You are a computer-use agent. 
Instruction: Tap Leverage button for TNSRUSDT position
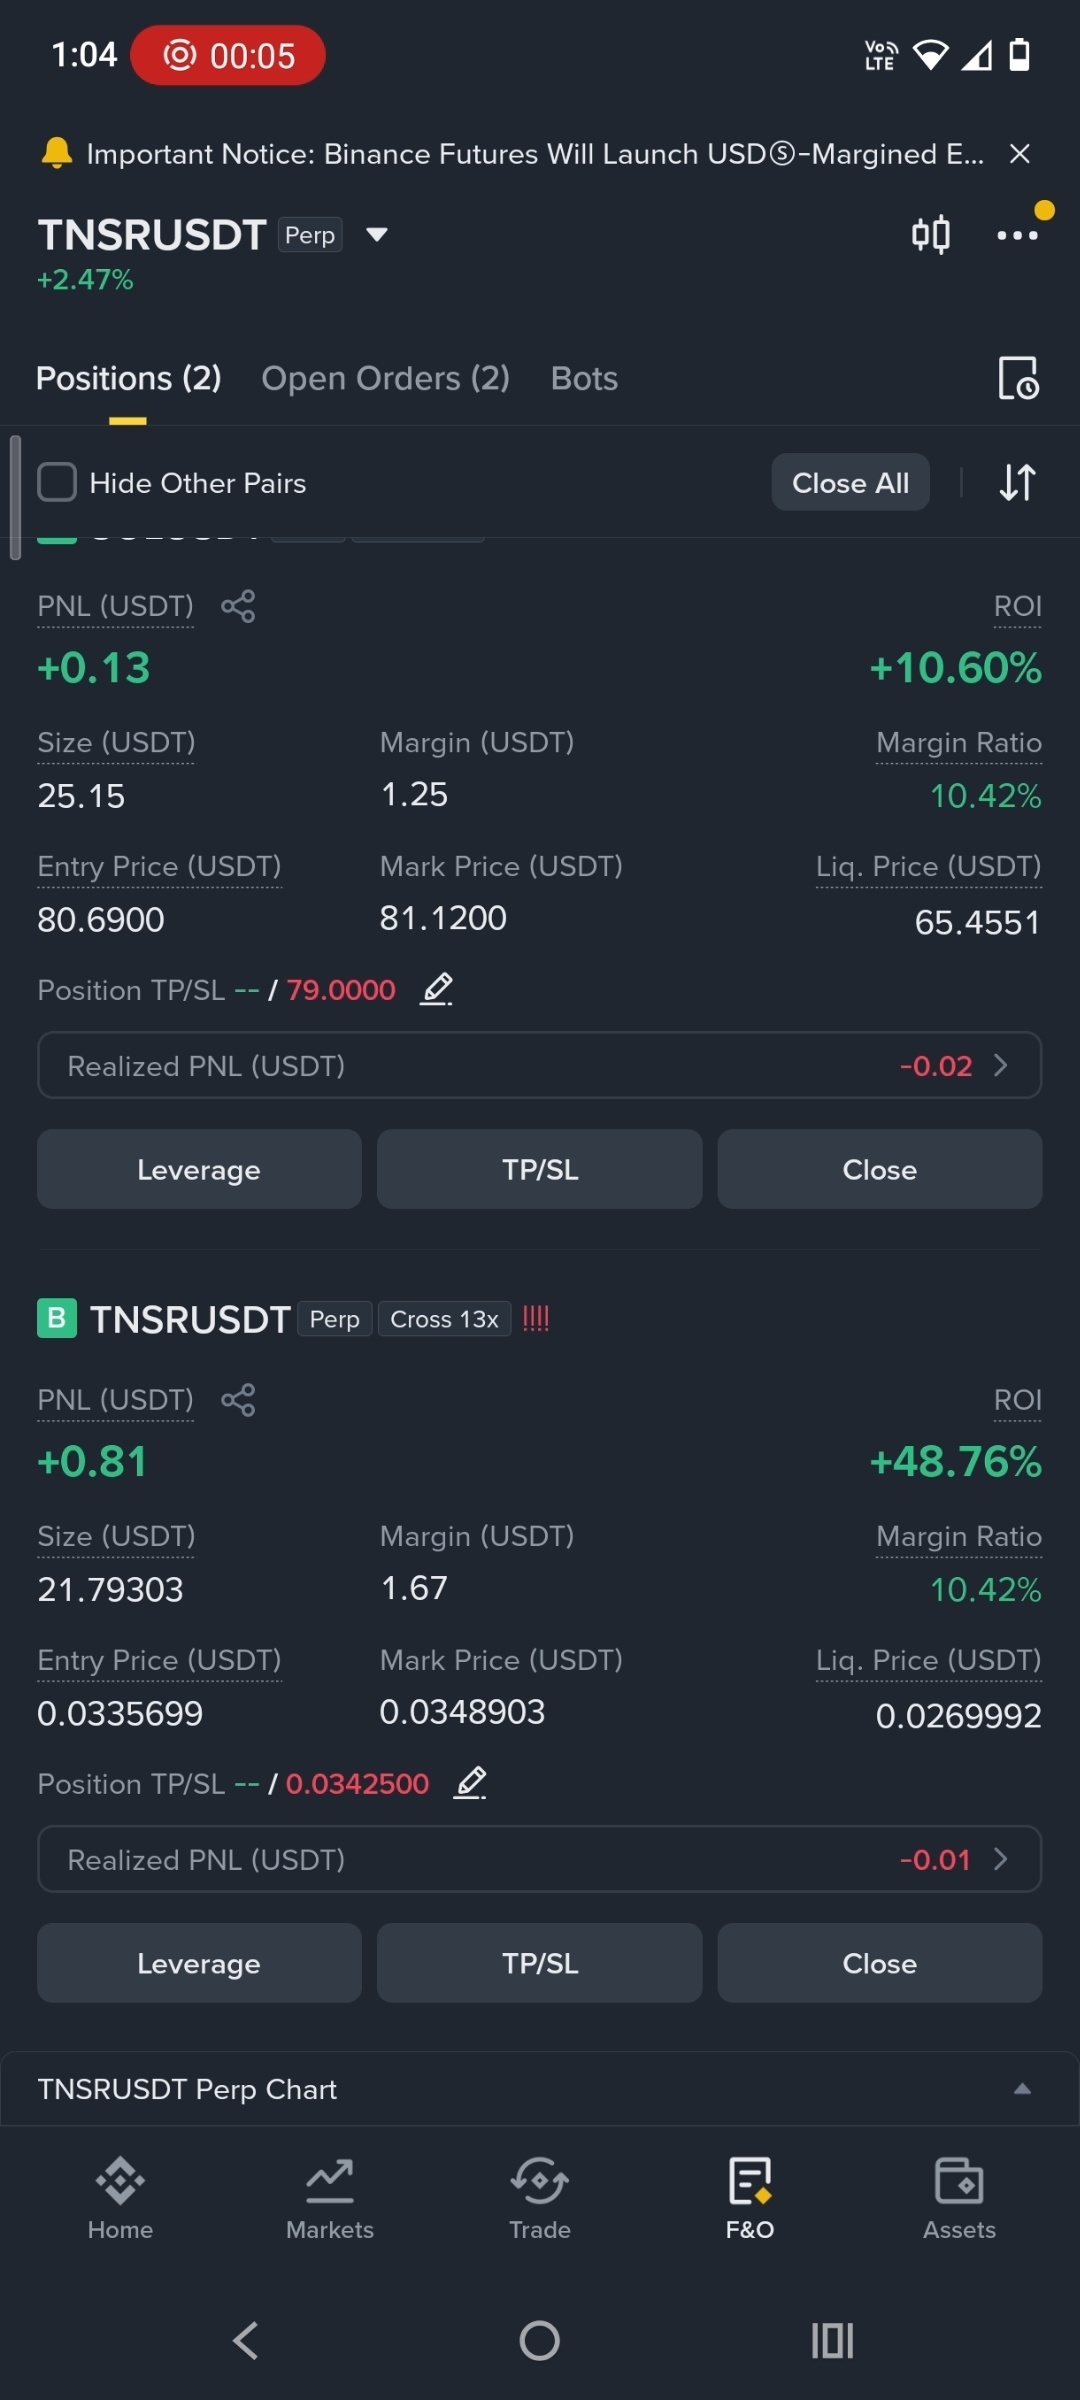199,1963
